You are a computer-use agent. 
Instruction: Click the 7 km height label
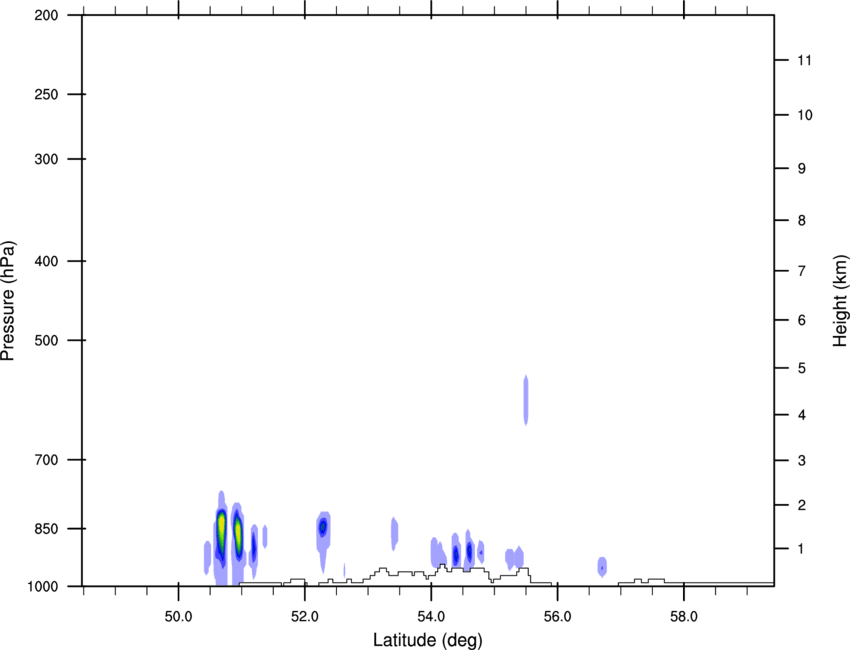[802, 271]
